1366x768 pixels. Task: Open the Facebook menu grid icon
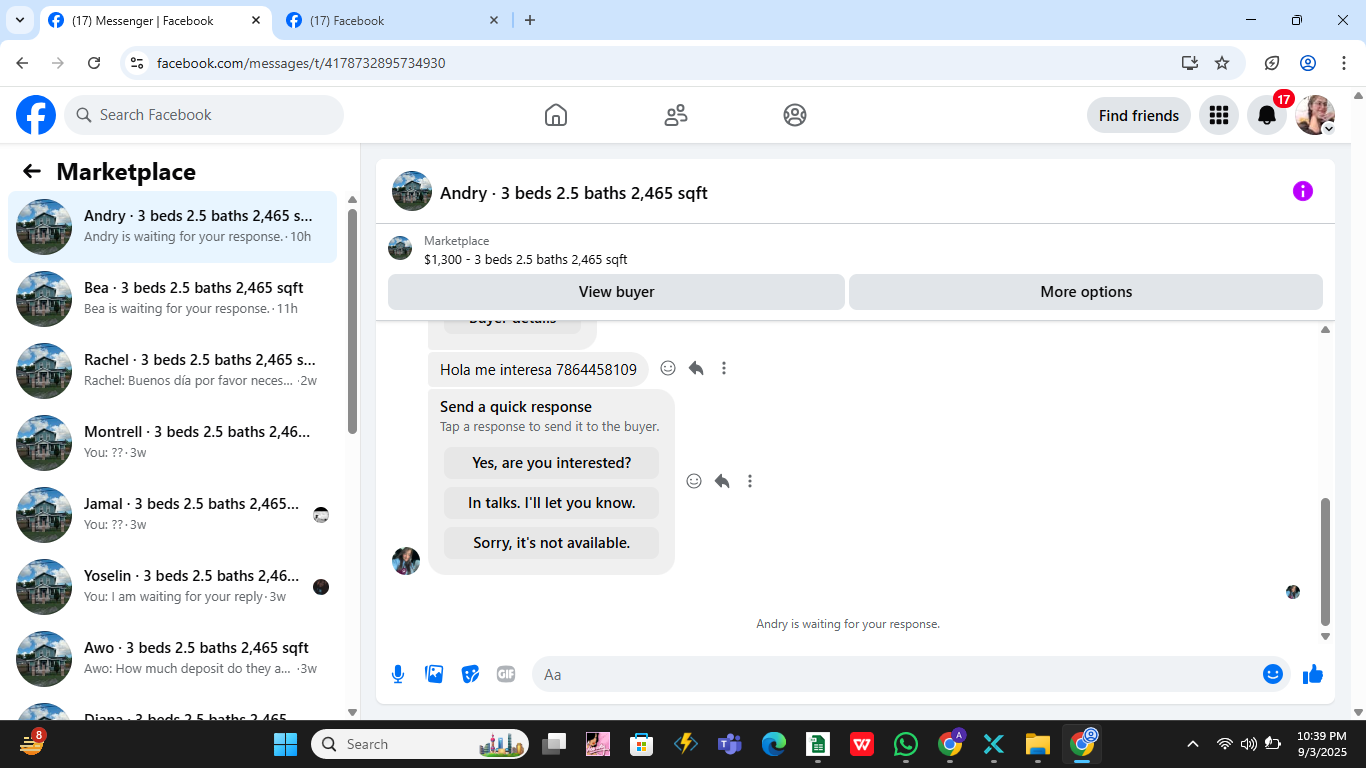tap(1218, 115)
